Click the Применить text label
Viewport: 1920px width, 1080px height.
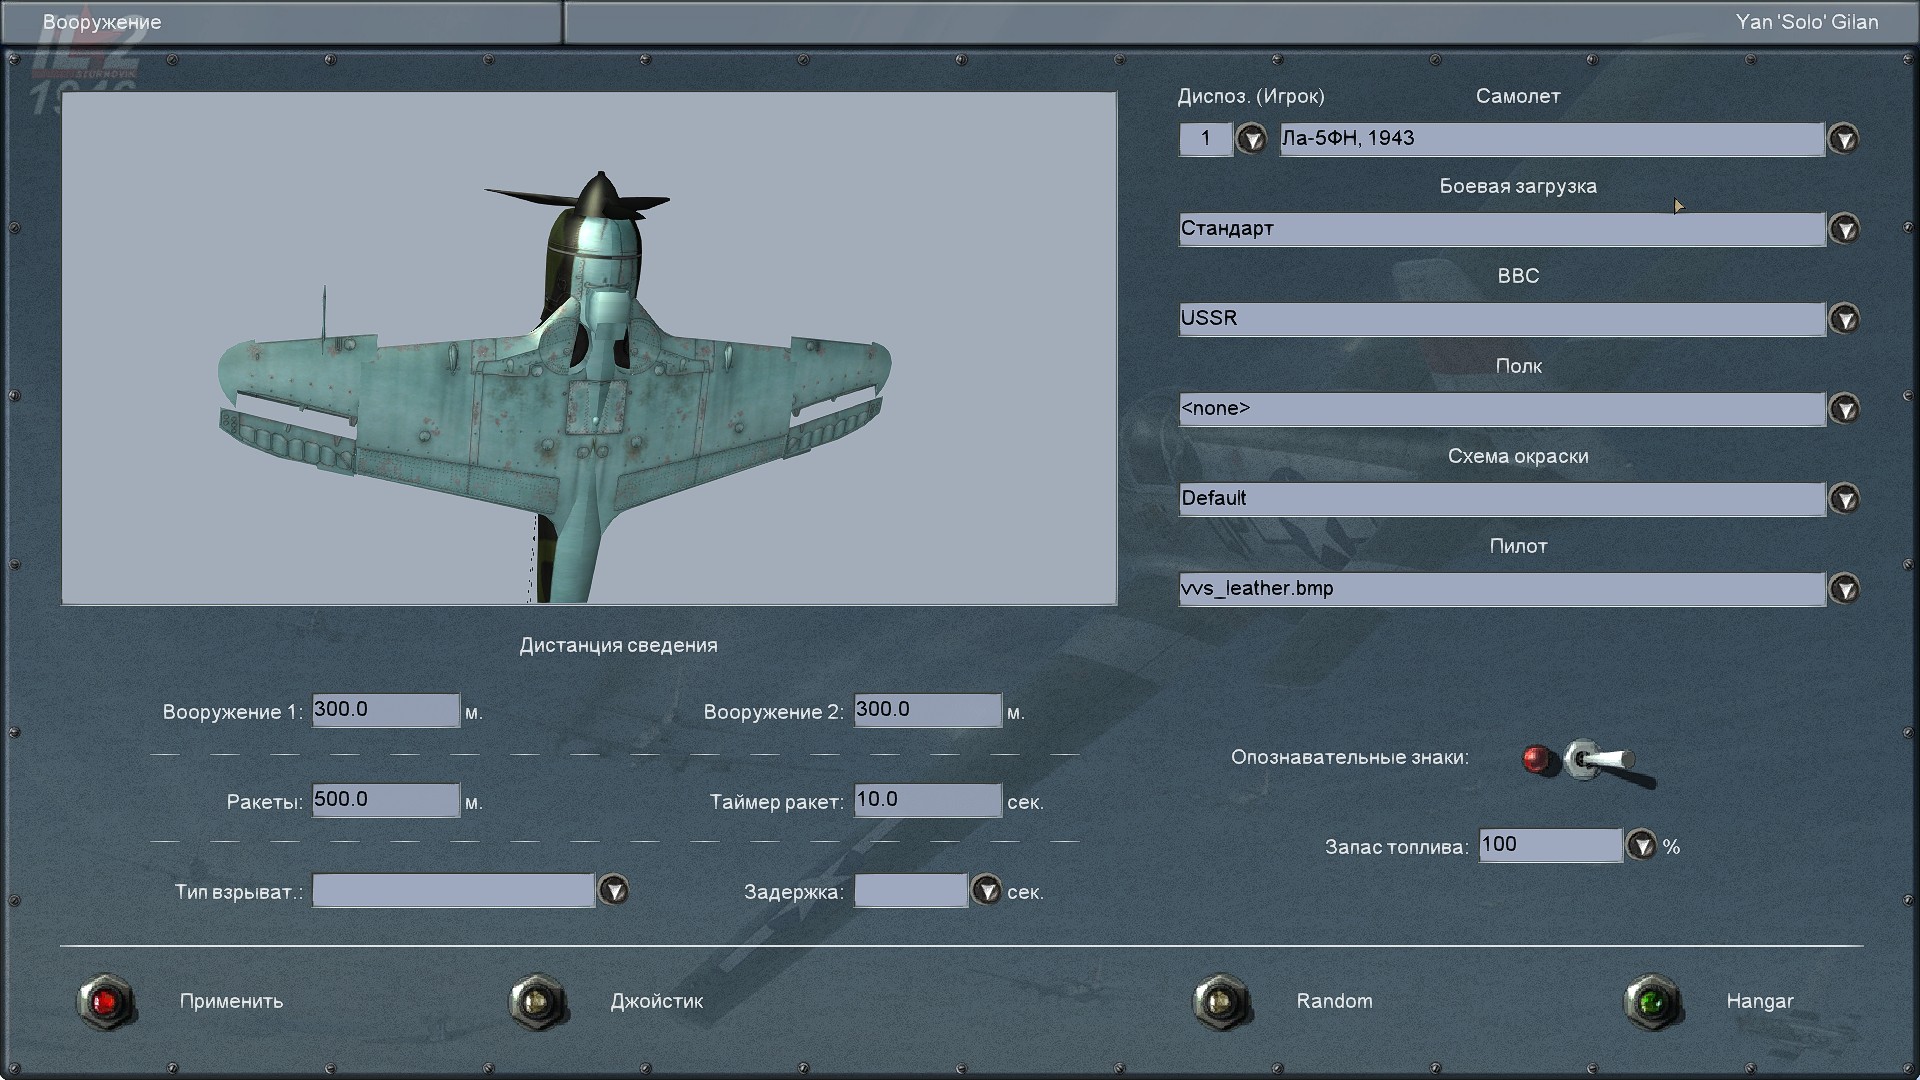[x=231, y=1001]
